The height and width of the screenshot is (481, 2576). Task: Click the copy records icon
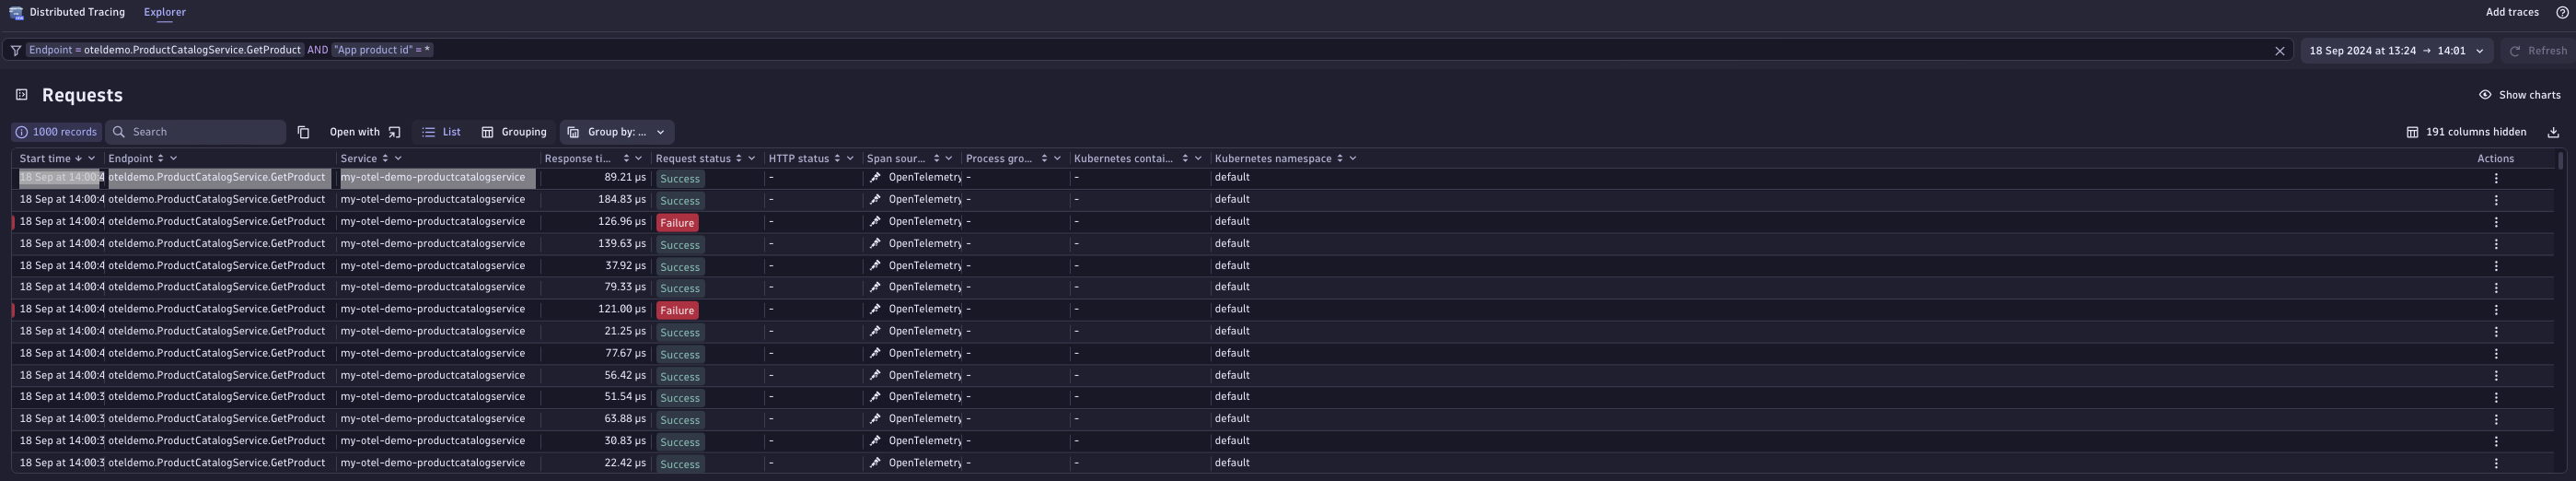[303, 132]
